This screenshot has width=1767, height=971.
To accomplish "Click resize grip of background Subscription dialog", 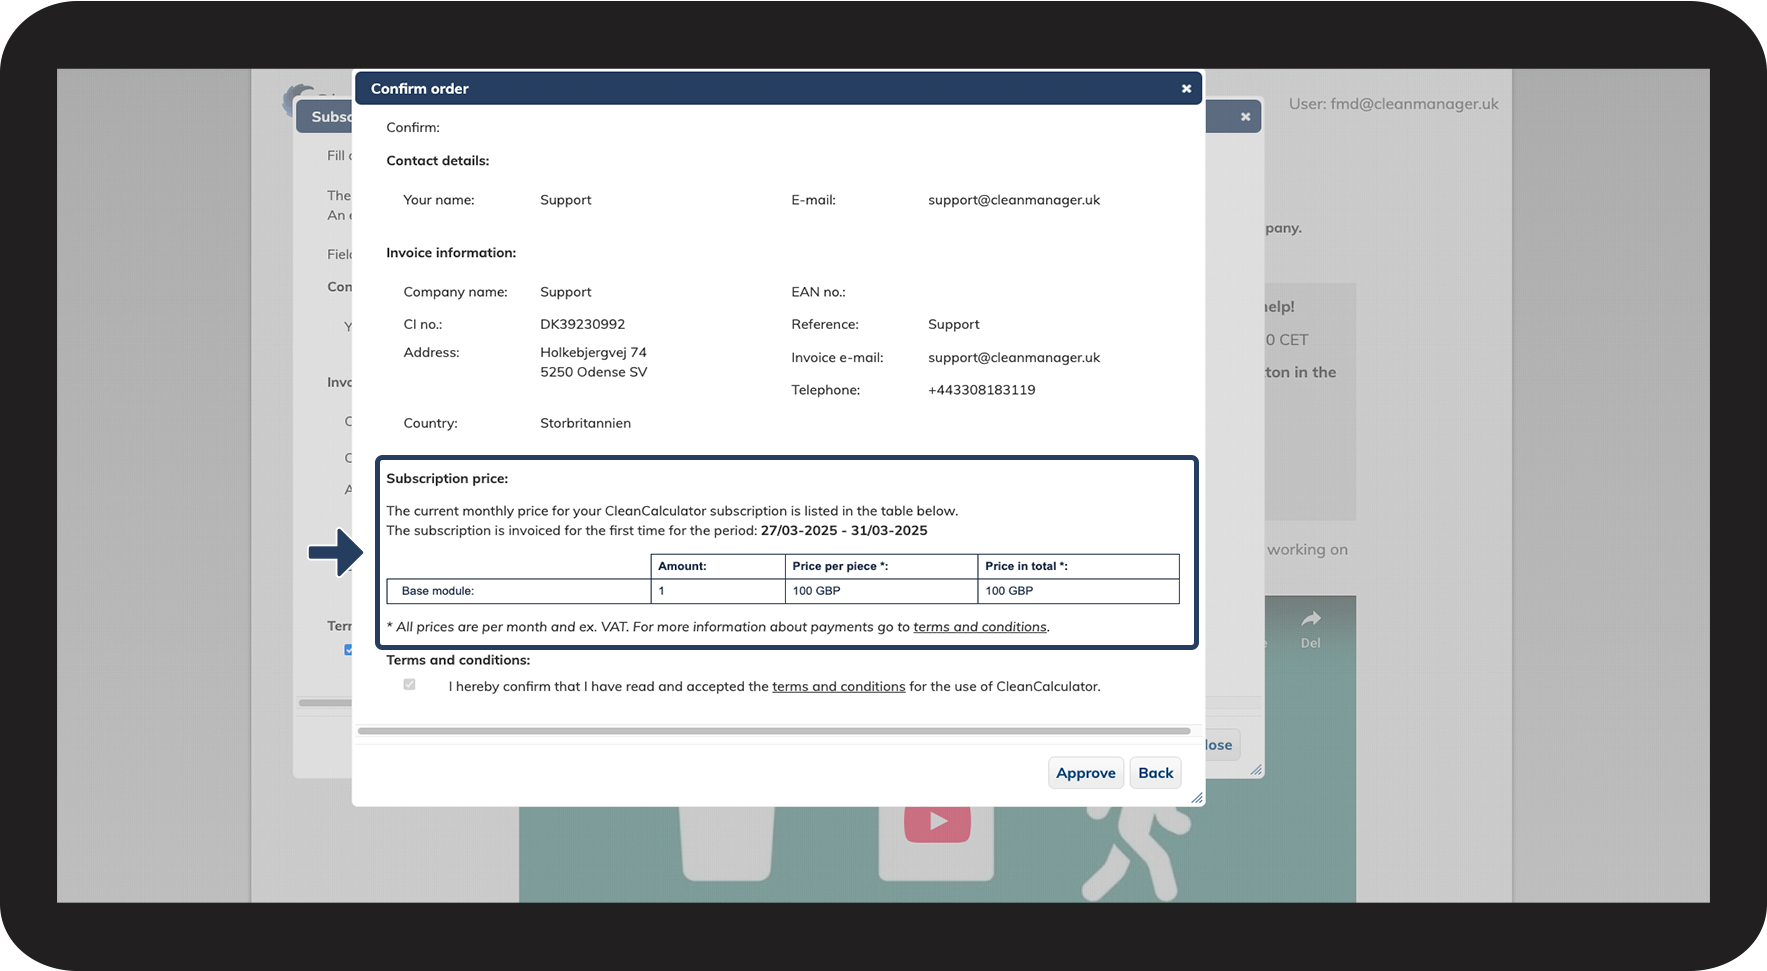I will [1256, 770].
